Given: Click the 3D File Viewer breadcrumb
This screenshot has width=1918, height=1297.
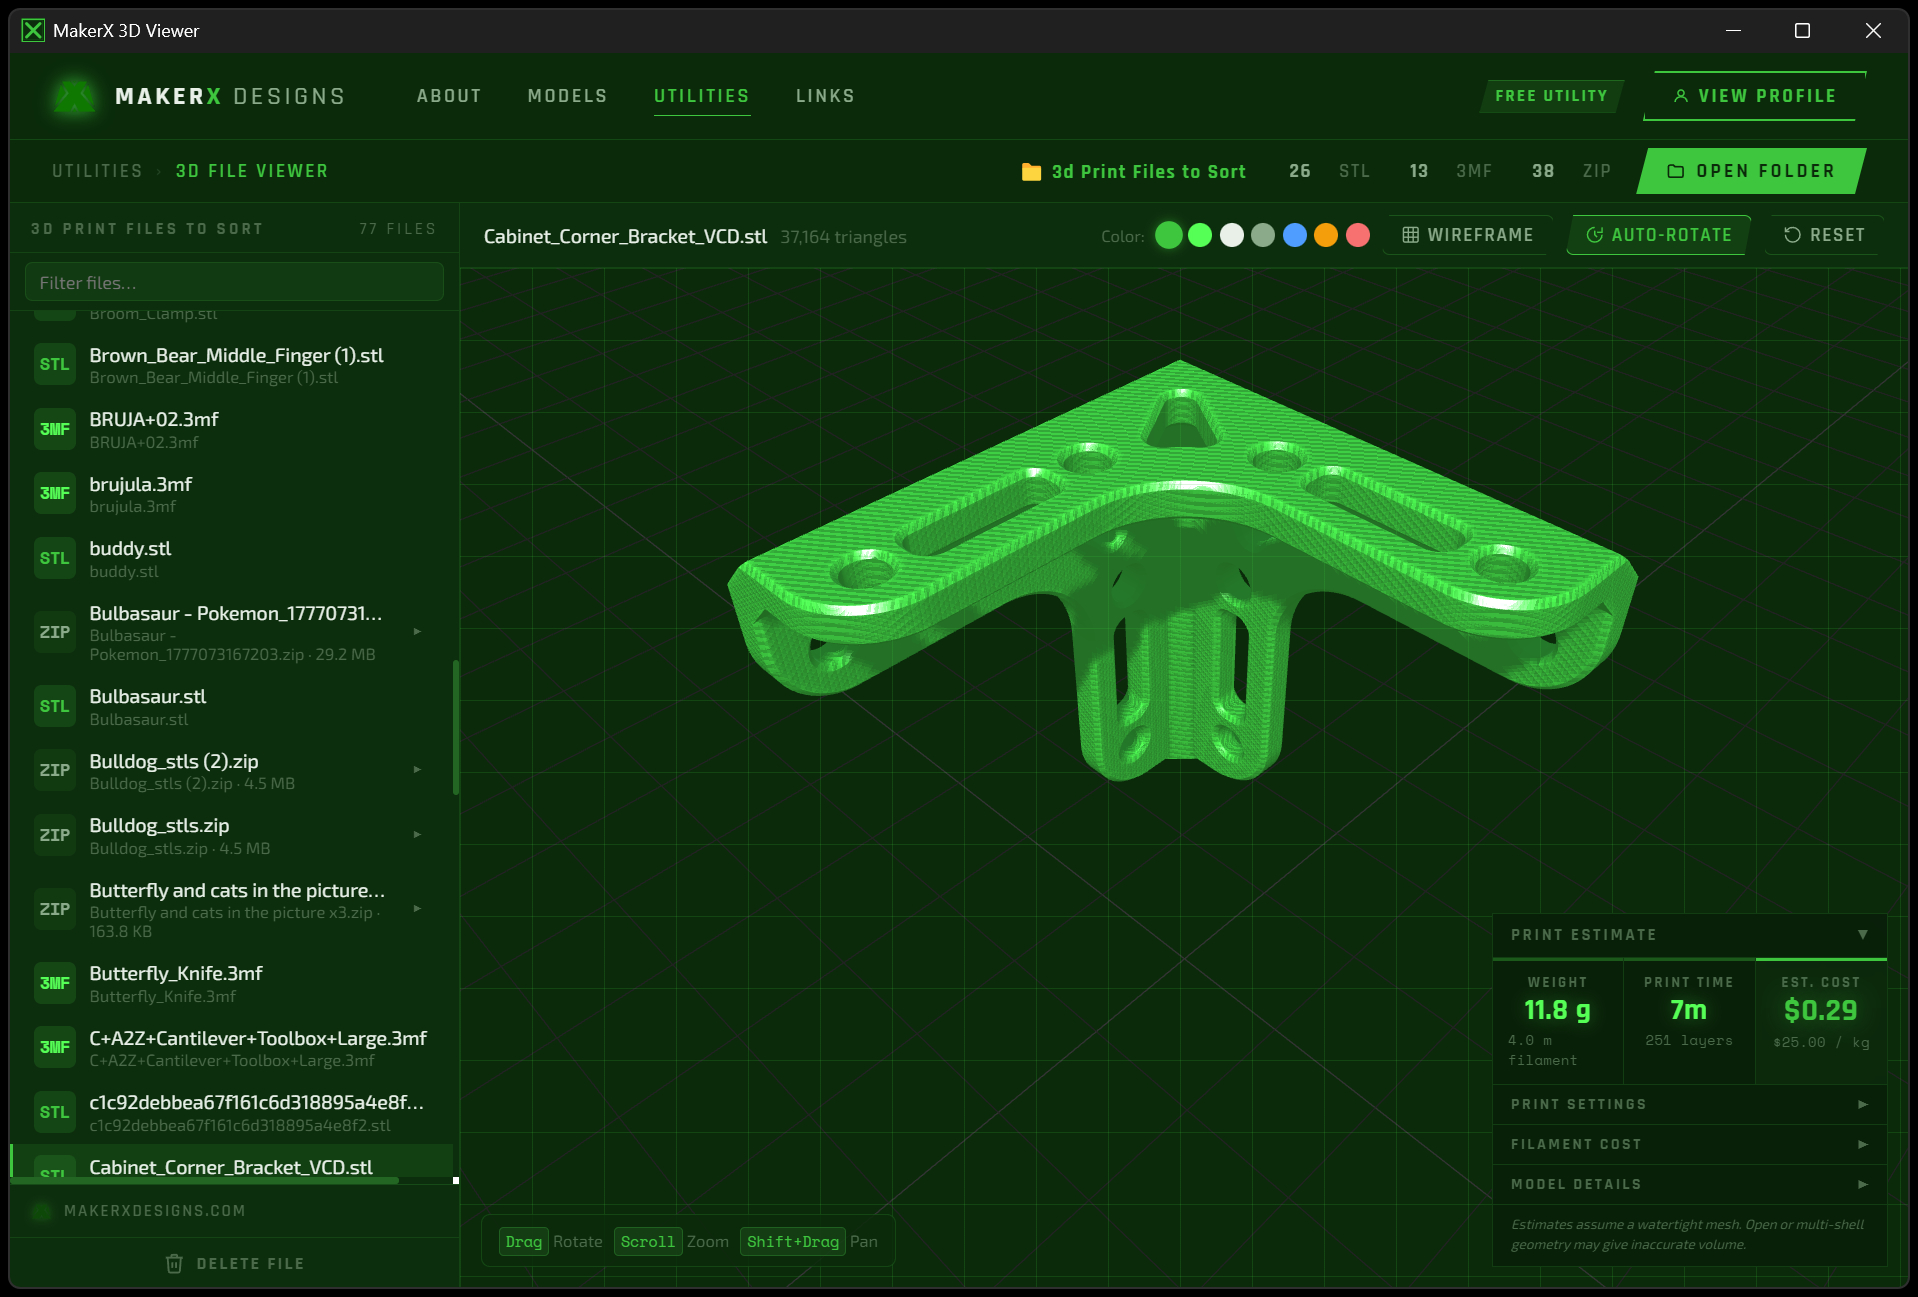Looking at the screenshot, I should click(x=252, y=171).
